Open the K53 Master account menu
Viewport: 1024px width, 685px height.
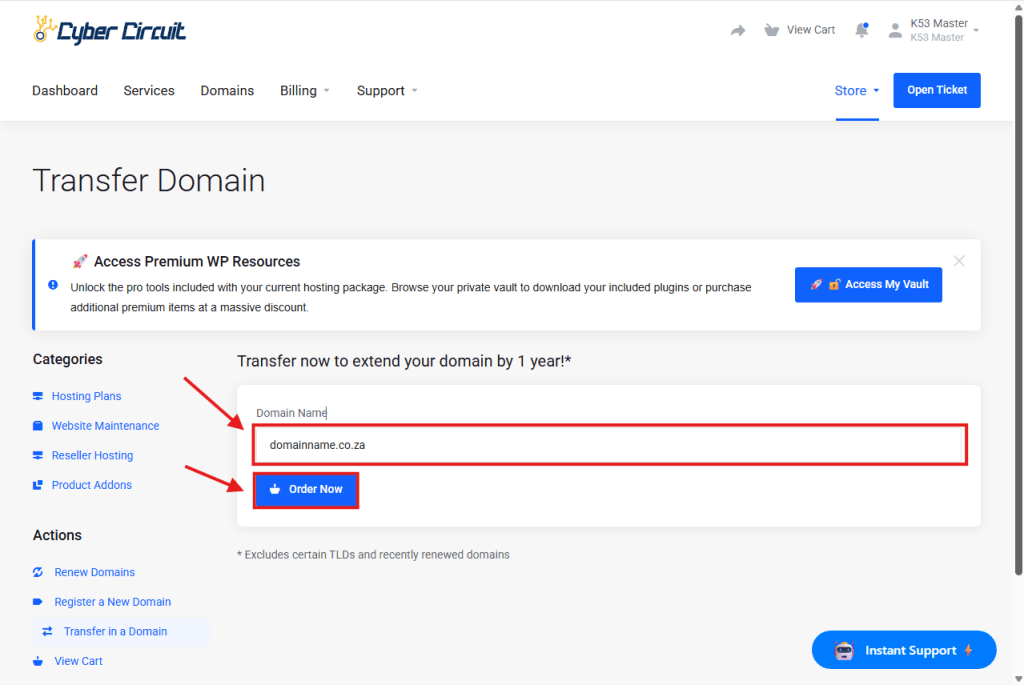click(938, 30)
